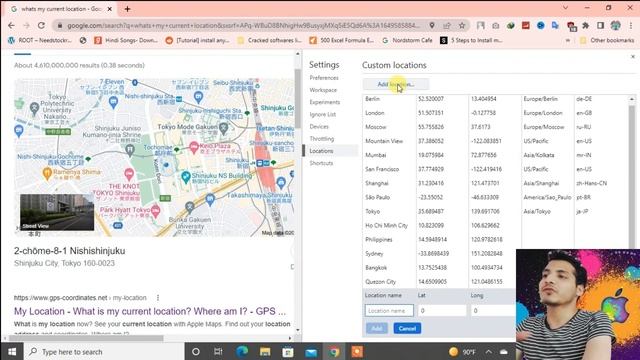Screen dimensions: 640x360
Task: Click the Street View thumbnail on the map
Action: 57,212
